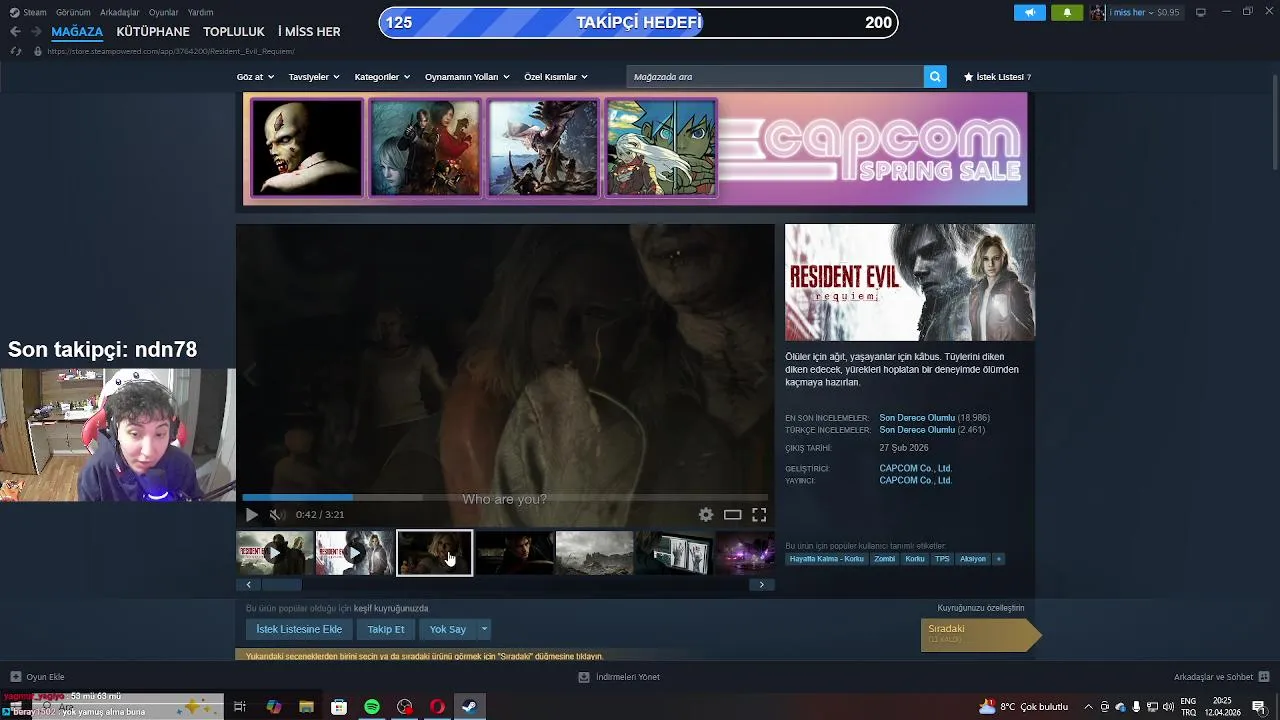The height and width of the screenshot is (720, 1280).
Task: Open İndirmeleri Yönet downloads manager
Action: [619, 677]
